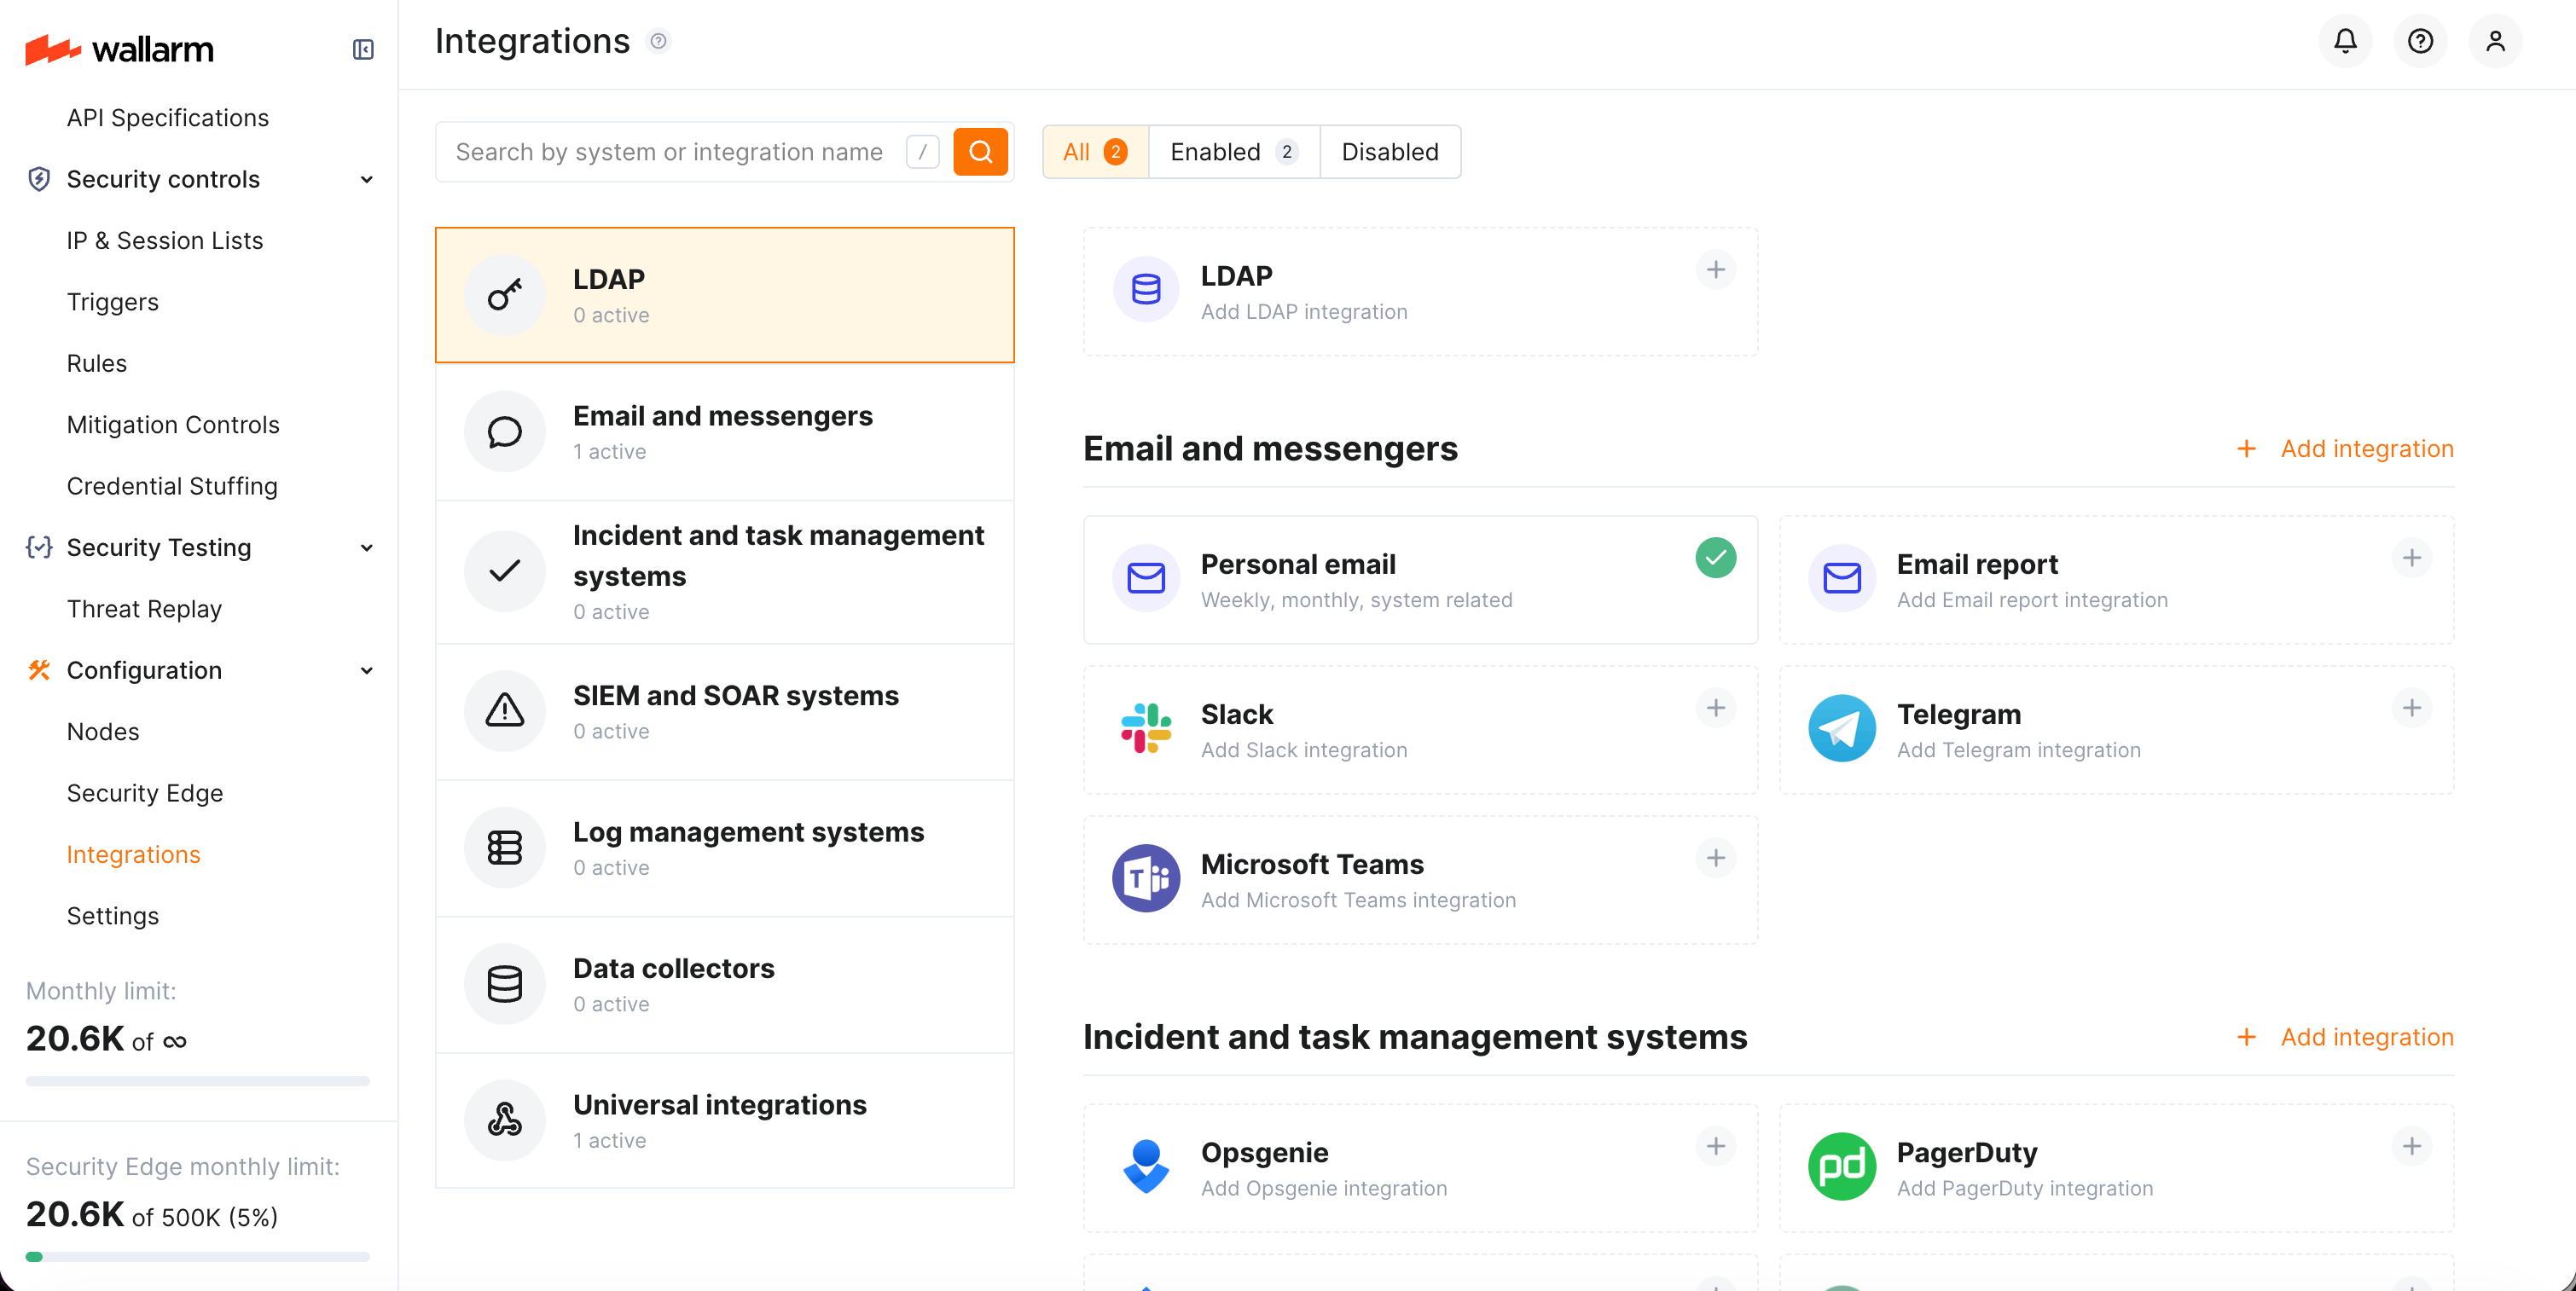
Task: Collapse the Security controls section
Action: click(x=367, y=180)
